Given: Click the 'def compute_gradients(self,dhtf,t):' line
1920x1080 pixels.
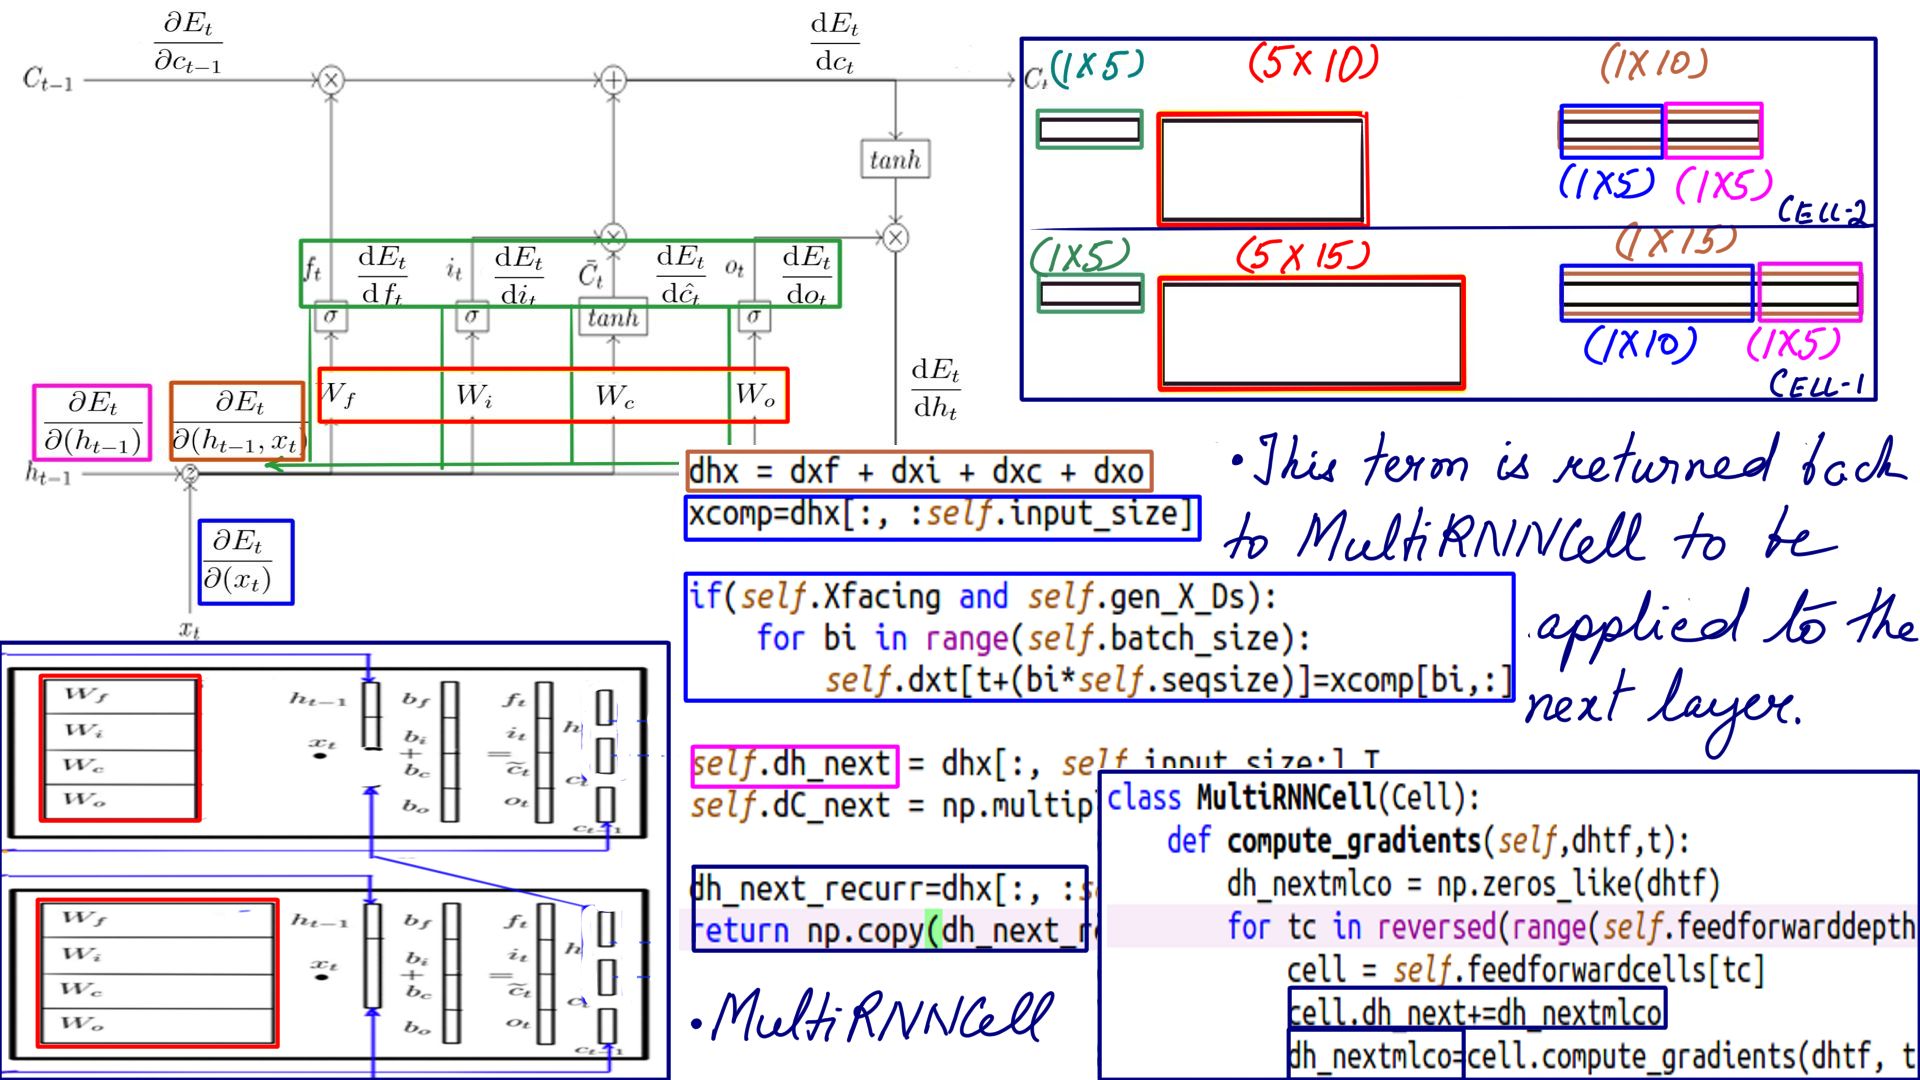Looking at the screenshot, I should point(1428,841).
